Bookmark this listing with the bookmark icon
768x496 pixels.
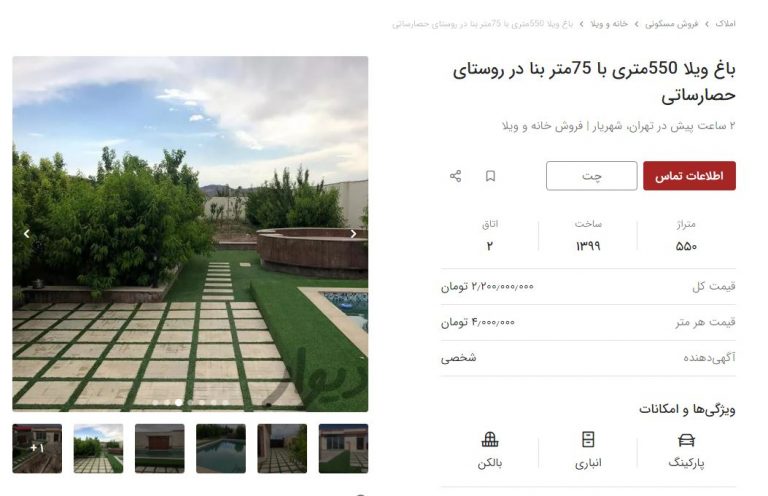490,176
